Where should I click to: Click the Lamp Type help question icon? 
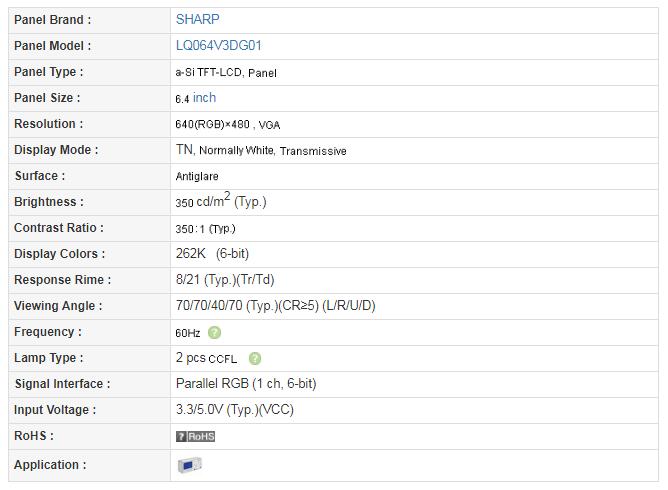click(255, 358)
